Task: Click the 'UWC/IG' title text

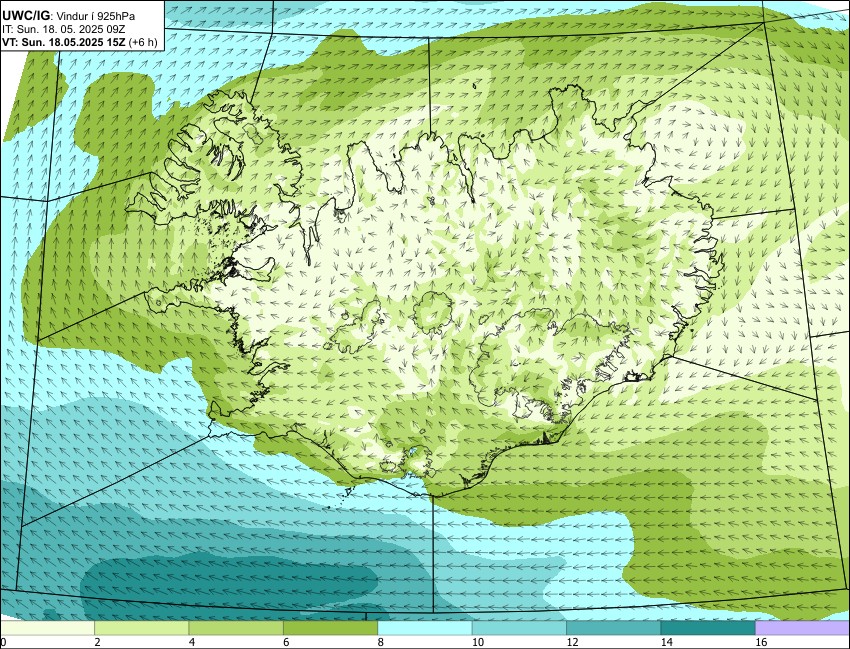Action: (x=25, y=16)
